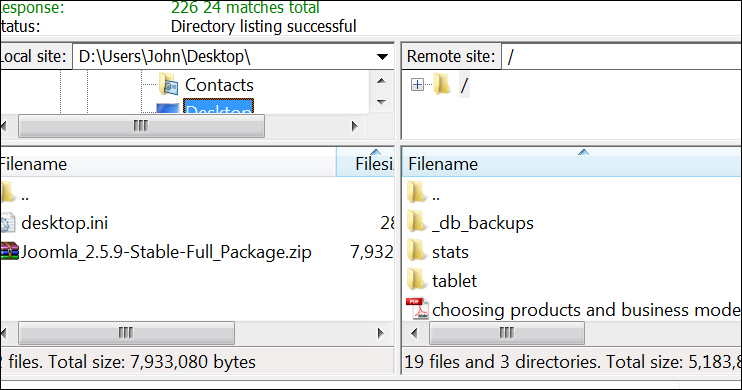Select the PDF file choosing products
Viewport: 742px width, 390px height.
(586, 310)
